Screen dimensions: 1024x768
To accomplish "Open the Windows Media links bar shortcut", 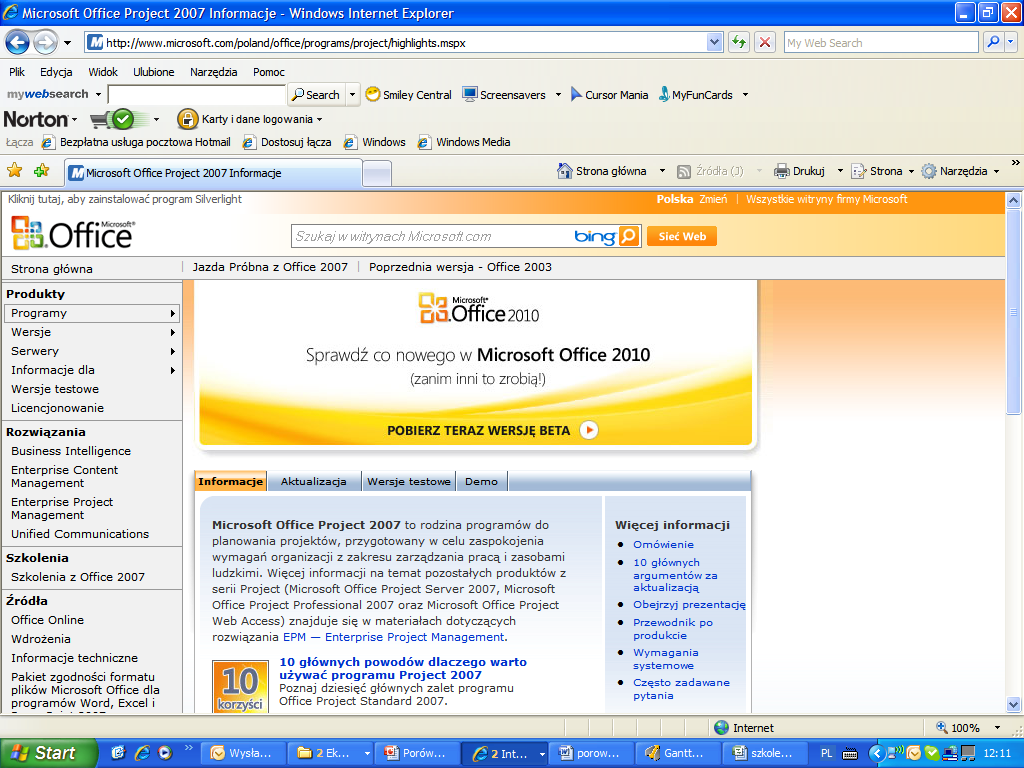I will point(464,142).
